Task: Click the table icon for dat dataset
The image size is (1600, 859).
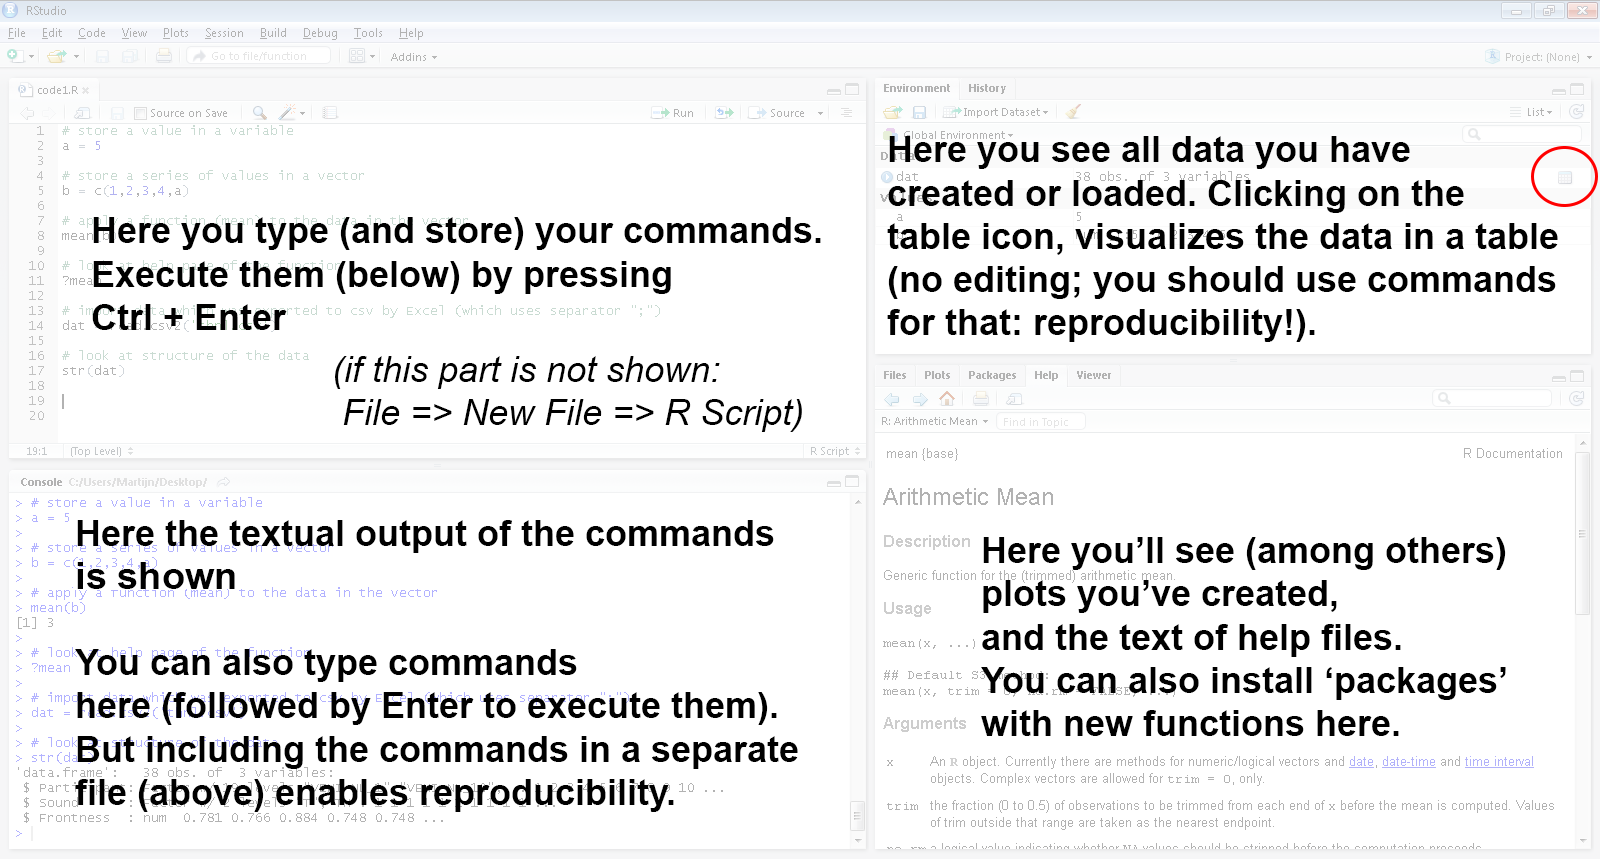Action: (x=1565, y=177)
